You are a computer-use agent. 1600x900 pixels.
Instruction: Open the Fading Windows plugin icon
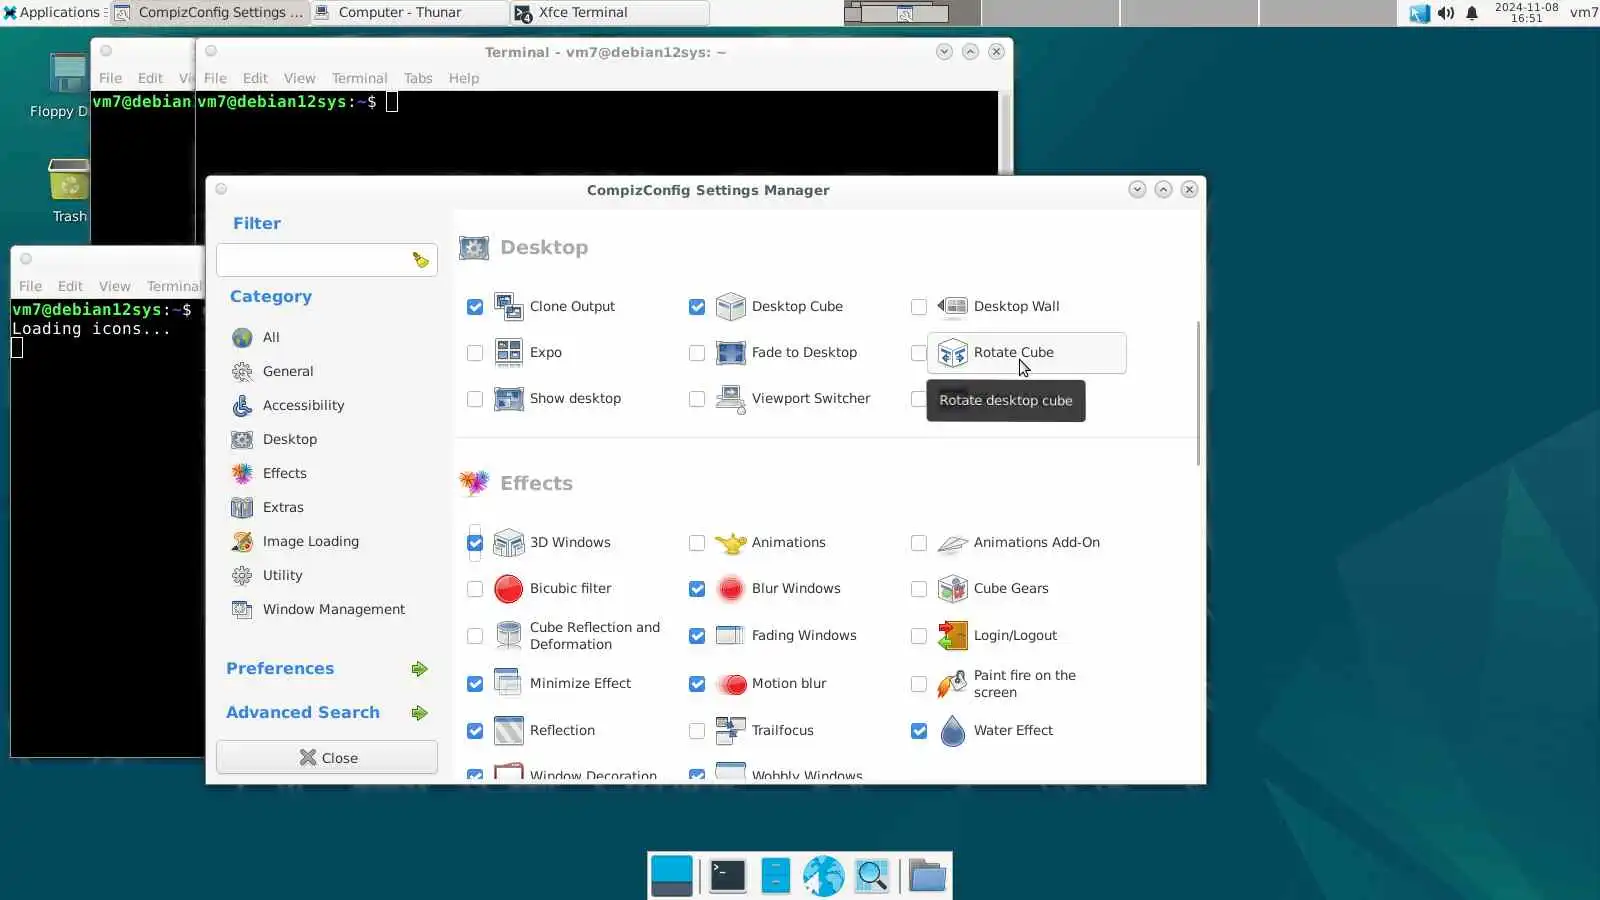click(x=731, y=636)
